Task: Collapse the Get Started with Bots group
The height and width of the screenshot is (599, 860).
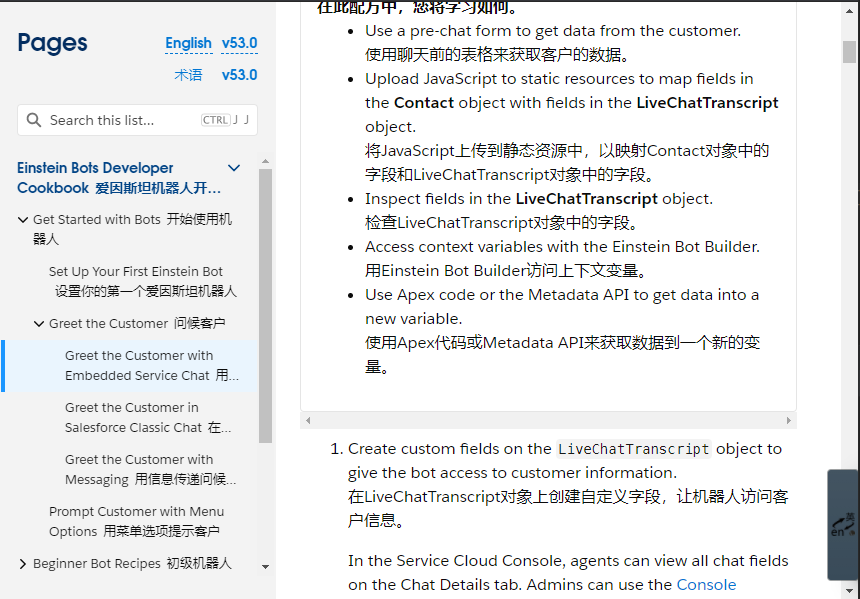Action: pos(24,219)
